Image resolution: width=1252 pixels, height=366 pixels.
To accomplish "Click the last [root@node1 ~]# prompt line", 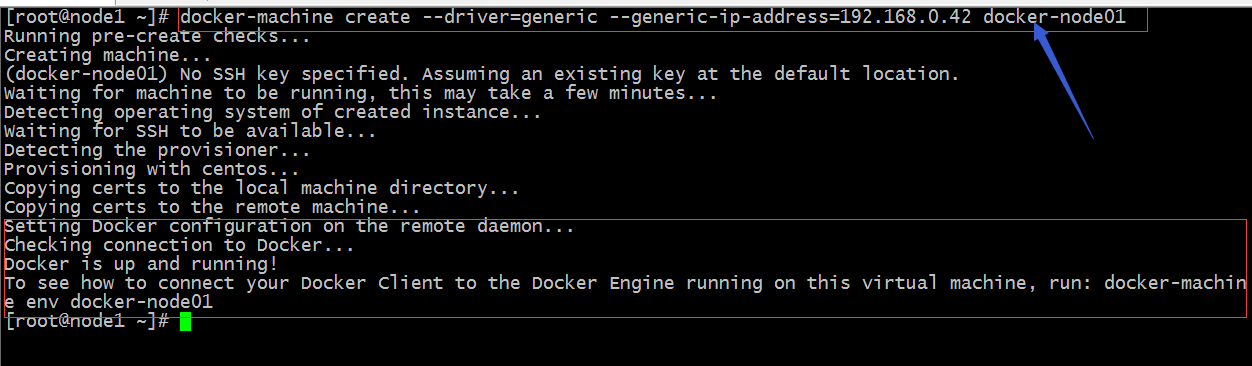I will pyautogui.click(x=89, y=321).
